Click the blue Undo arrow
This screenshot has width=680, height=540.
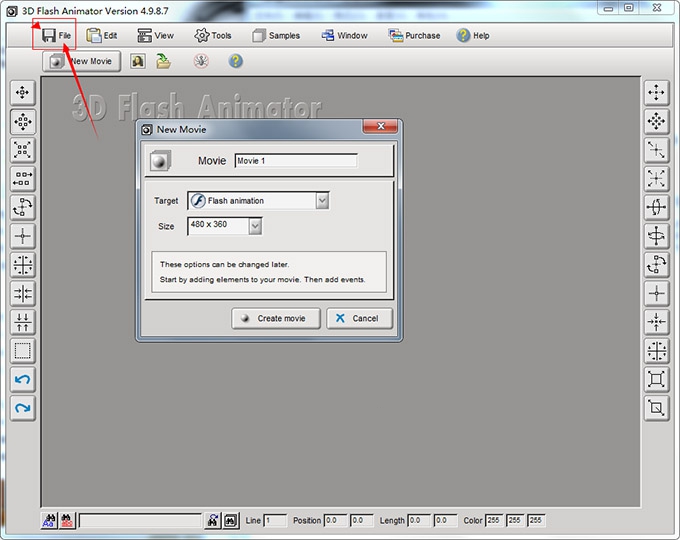tap(23, 380)
